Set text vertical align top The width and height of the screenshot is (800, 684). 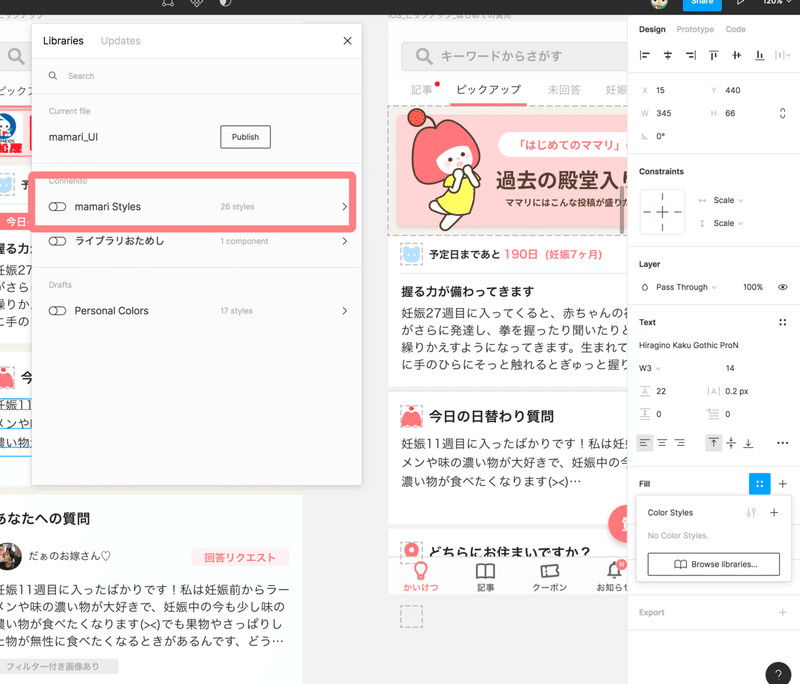point(714,443)
